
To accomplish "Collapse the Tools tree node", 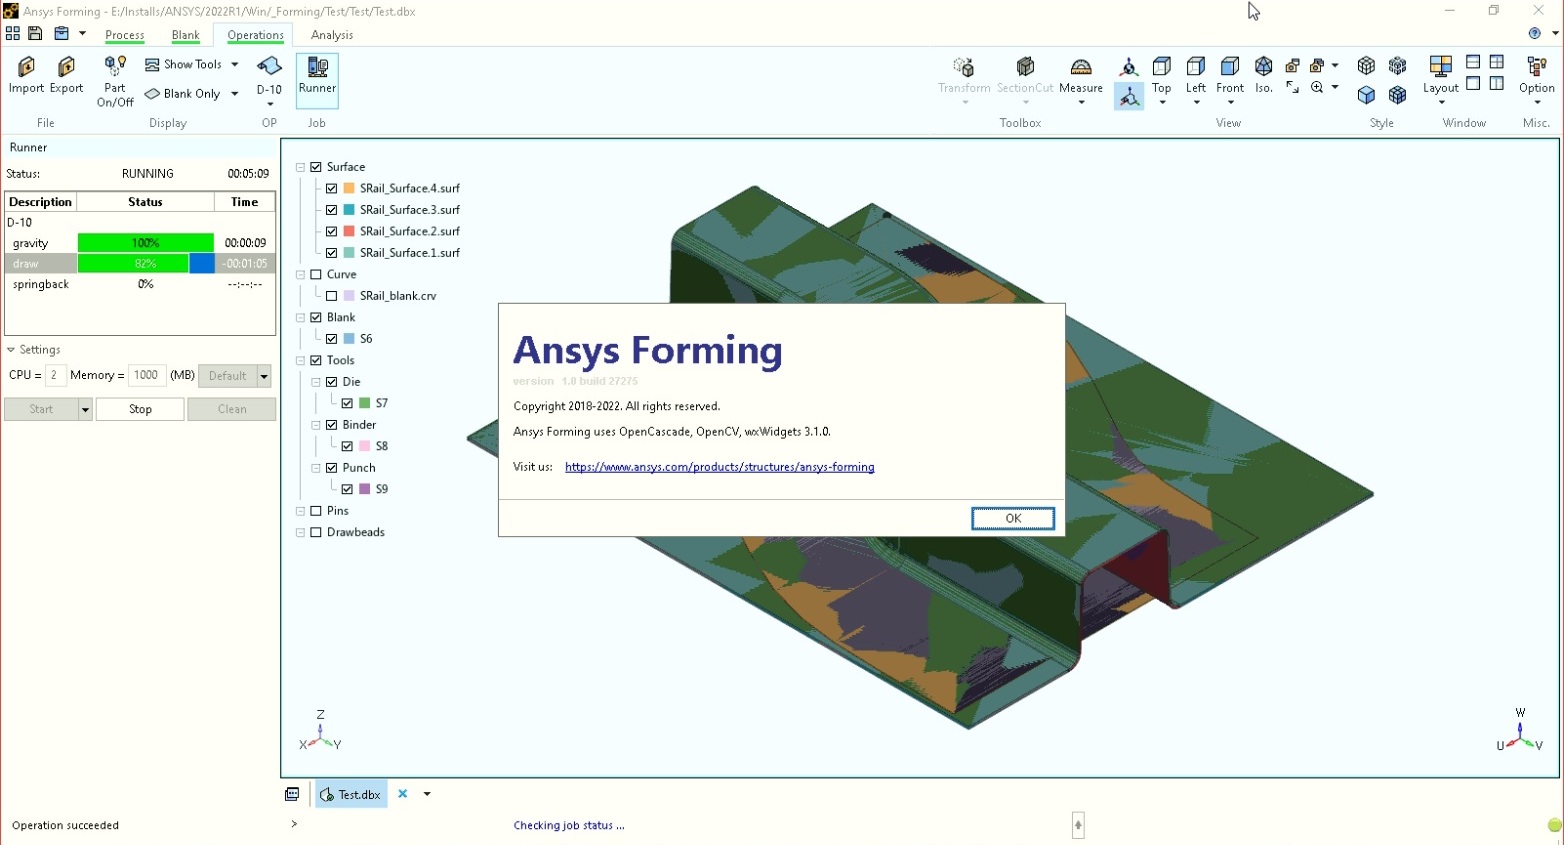I will click(x=300, y=360).
